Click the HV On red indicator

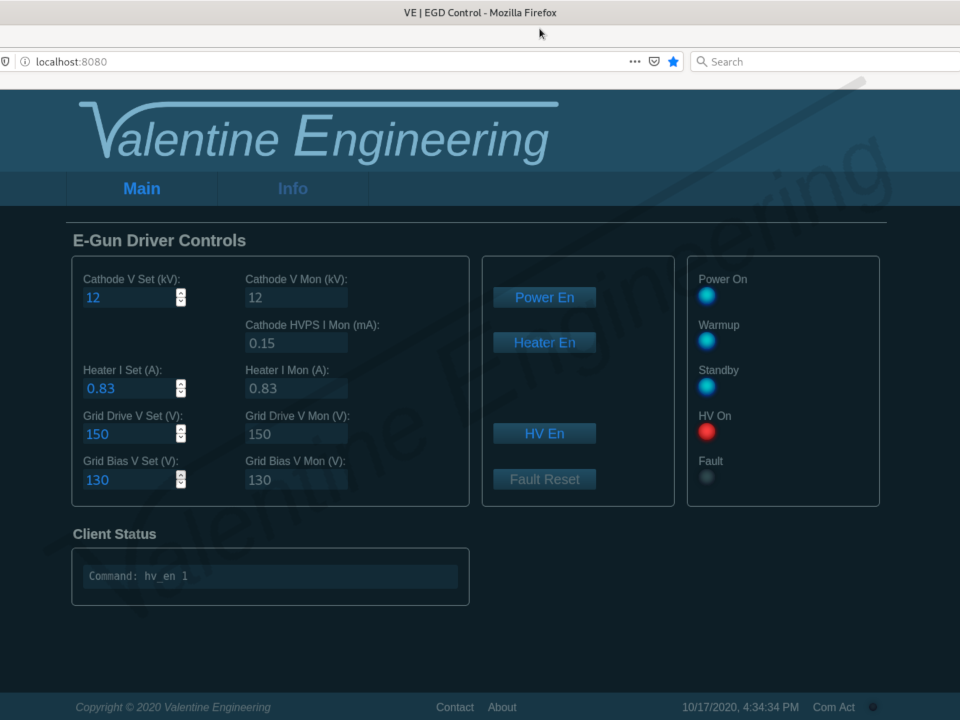[707, 432]
